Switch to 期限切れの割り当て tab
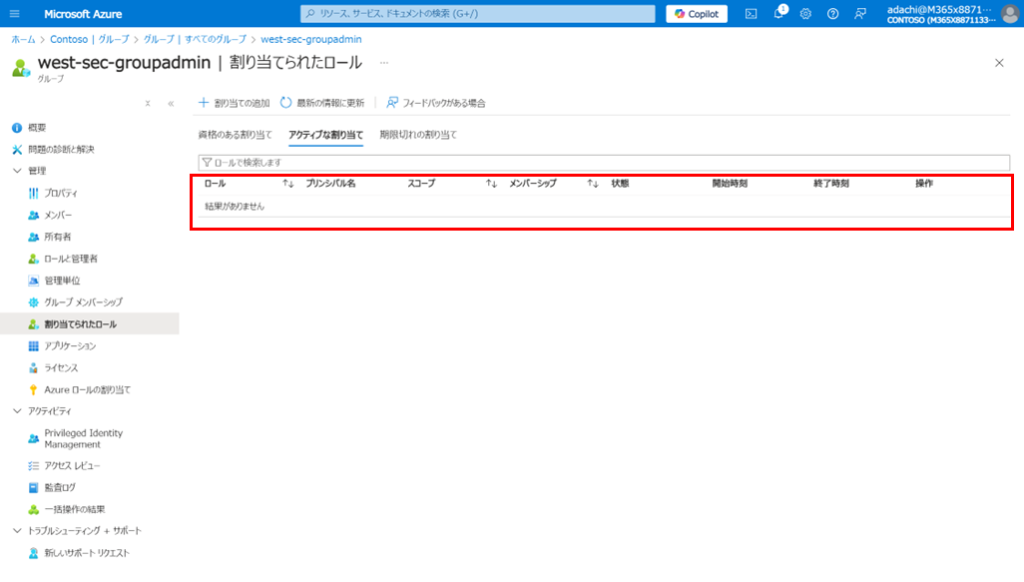 [x=419, y=135]
